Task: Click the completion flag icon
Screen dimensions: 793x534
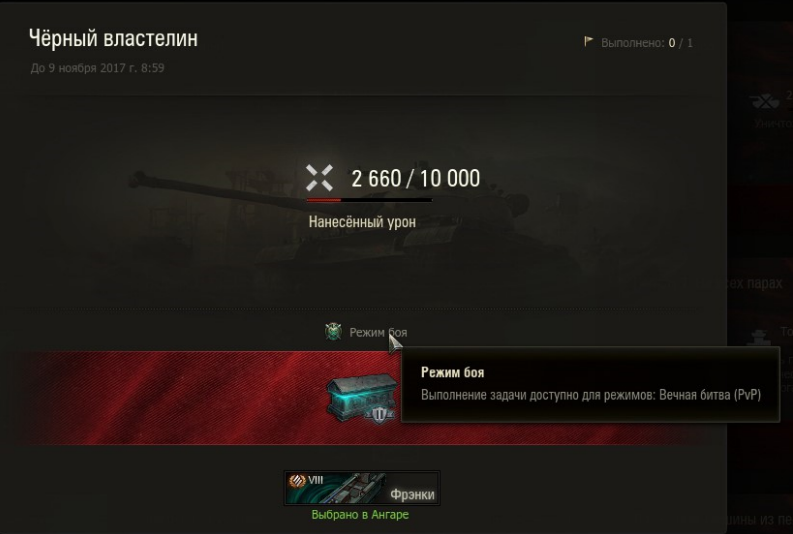Action: [x=588, y=41]
